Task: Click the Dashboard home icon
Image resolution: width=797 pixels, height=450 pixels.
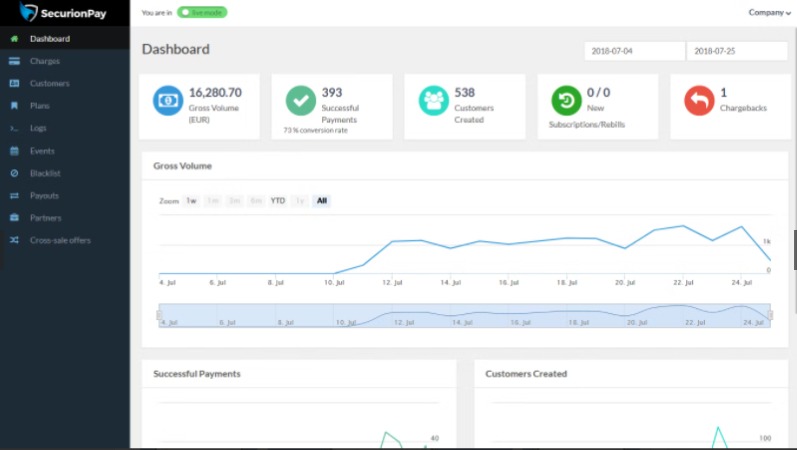Action: pyautogui.click(x=14, y=39)
